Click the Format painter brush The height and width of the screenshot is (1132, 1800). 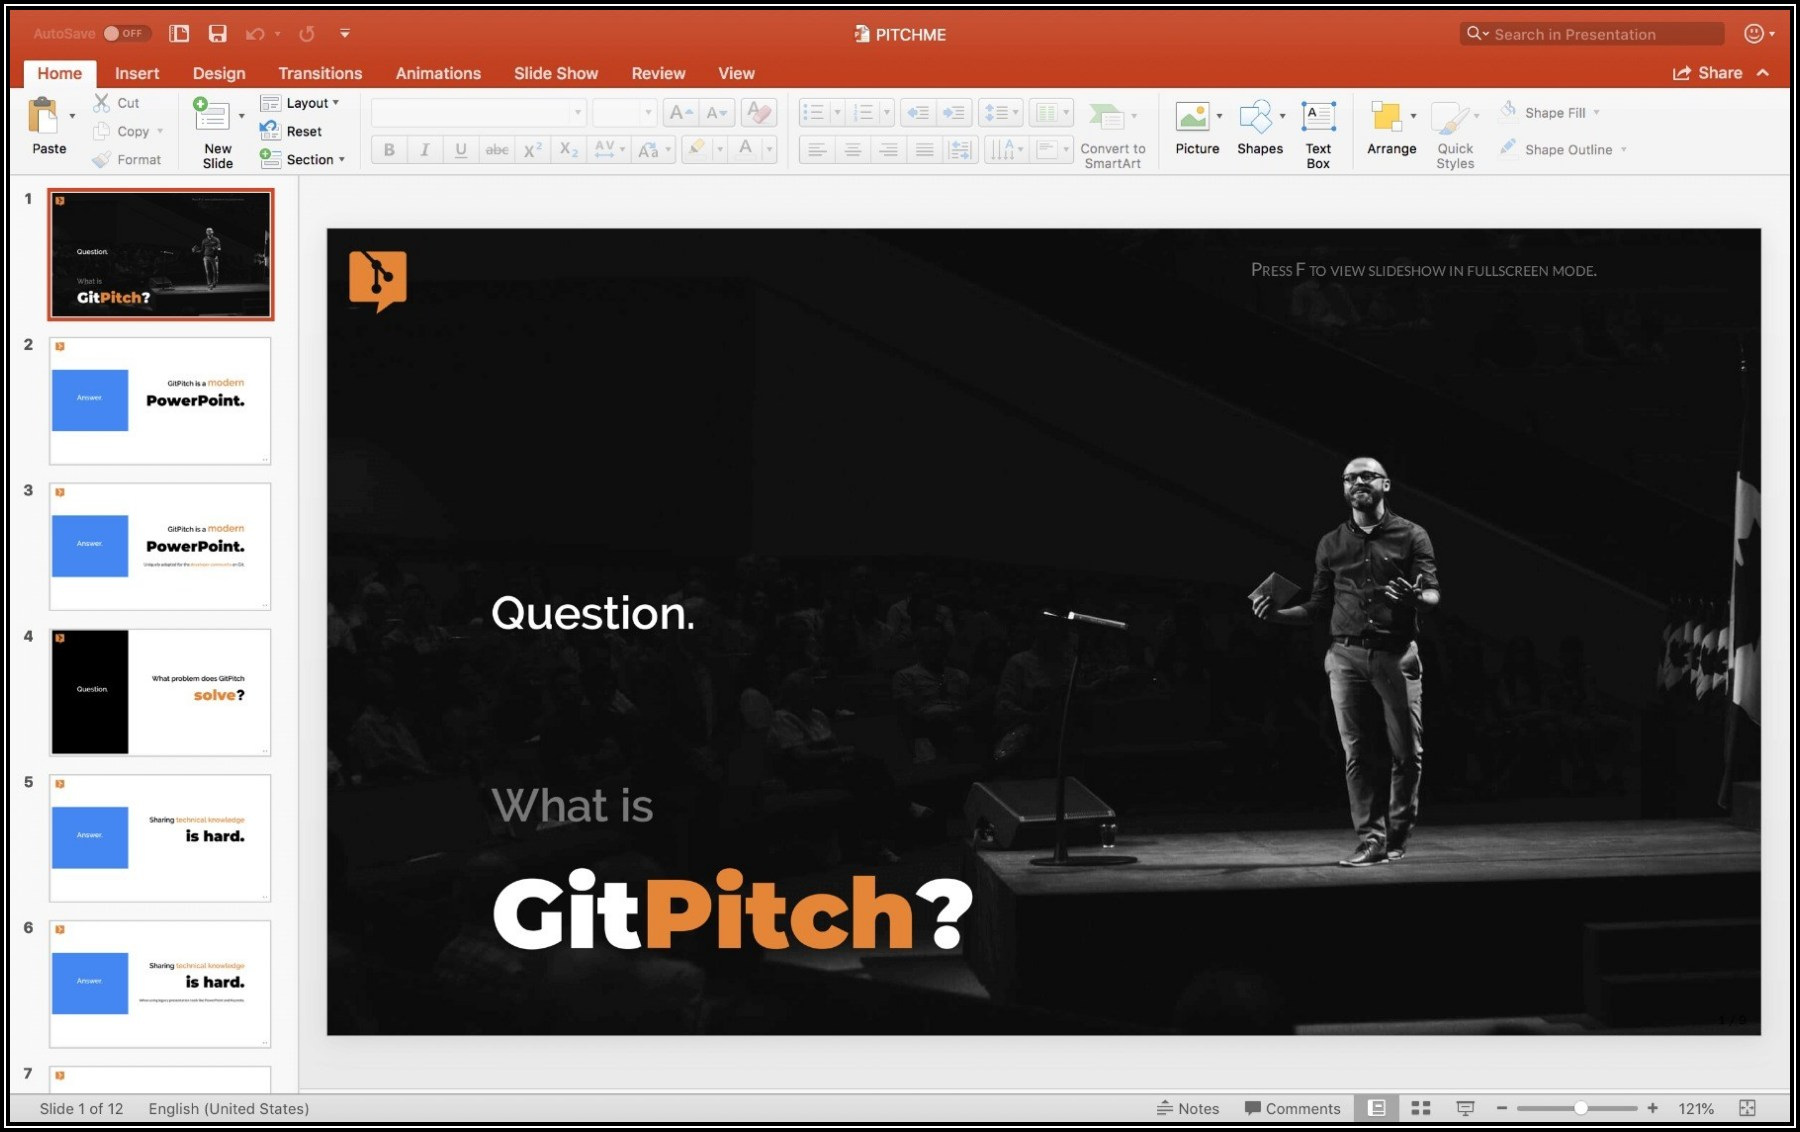pos(101,159)
